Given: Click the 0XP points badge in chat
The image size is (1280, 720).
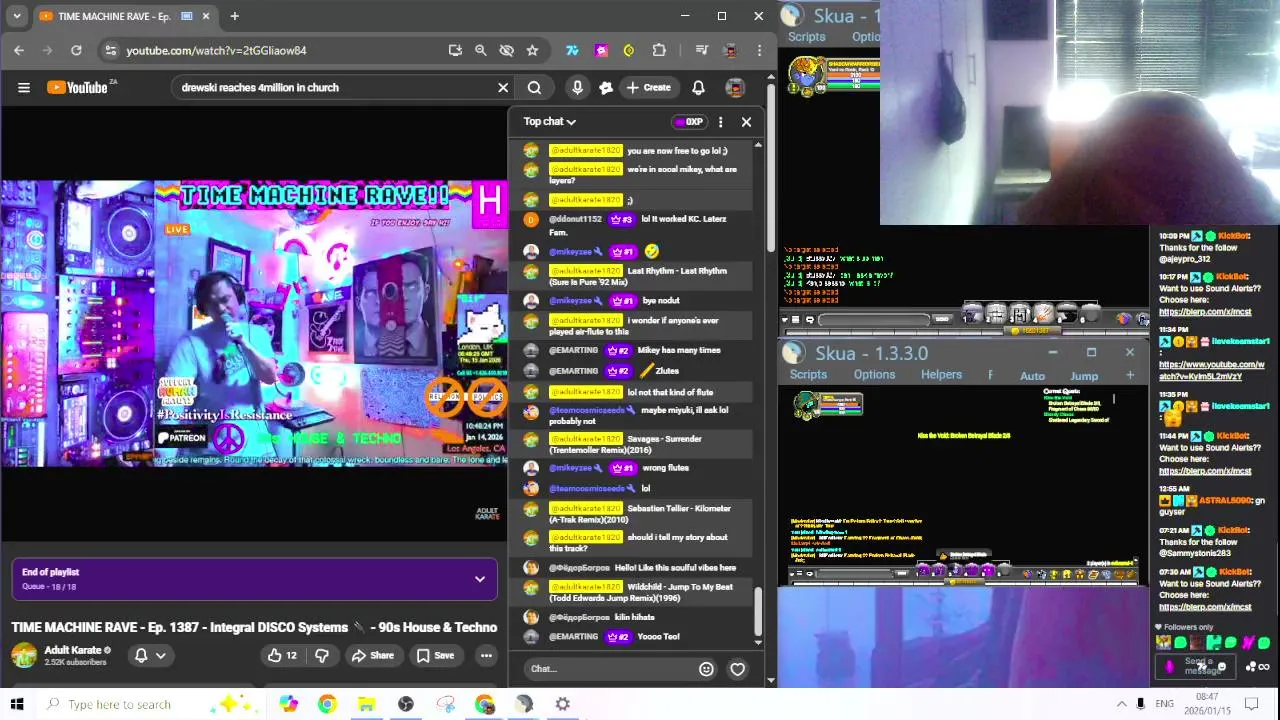Looking at the screenshot, I should tap(689, 122).
